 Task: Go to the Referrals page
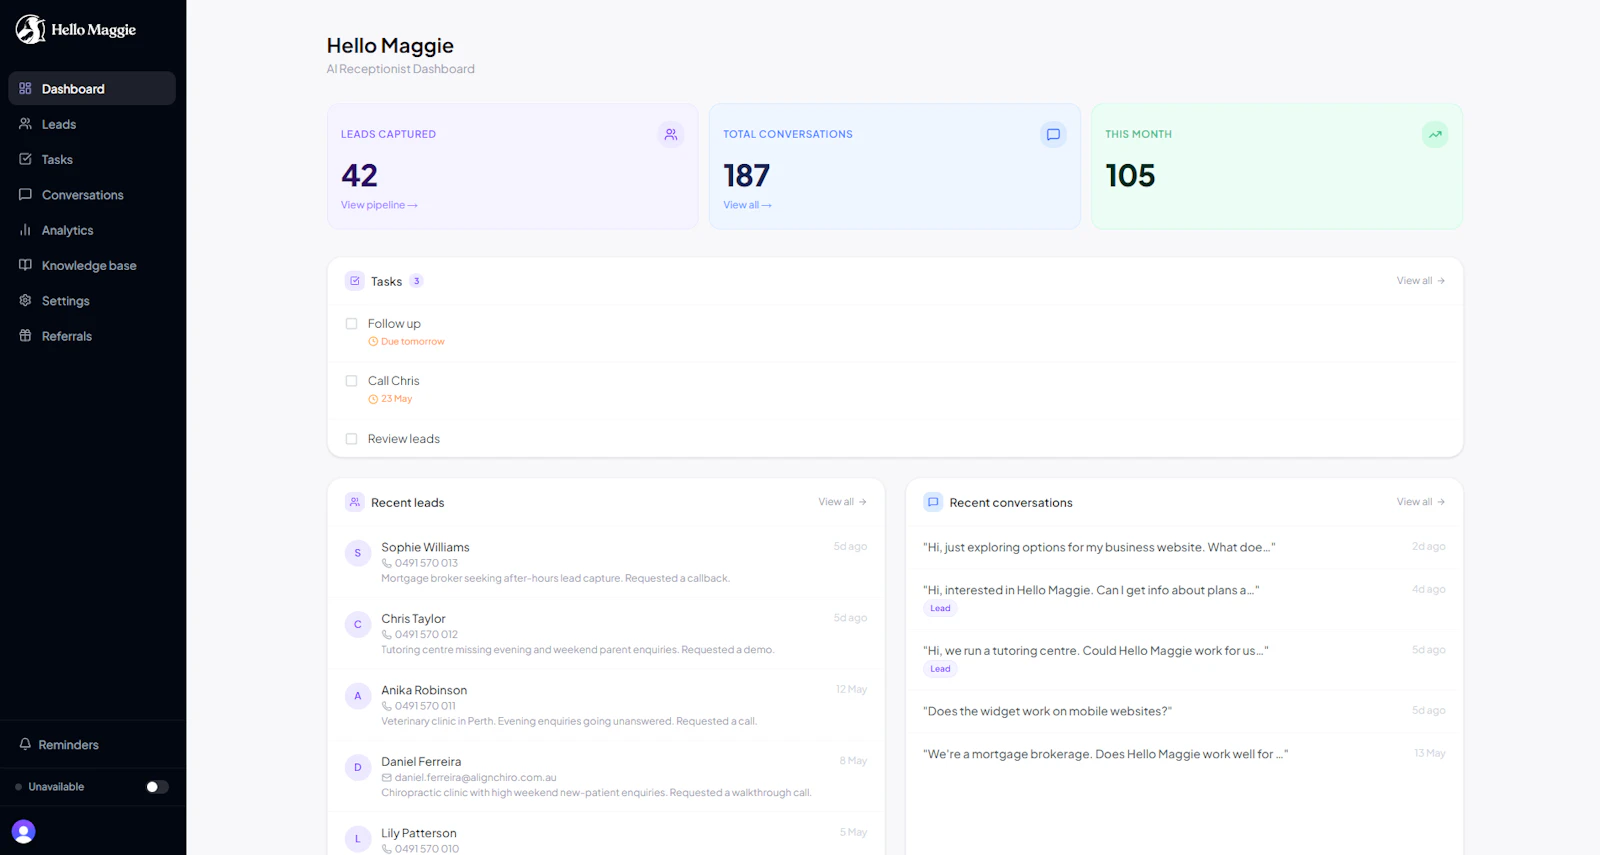point(92,336)
